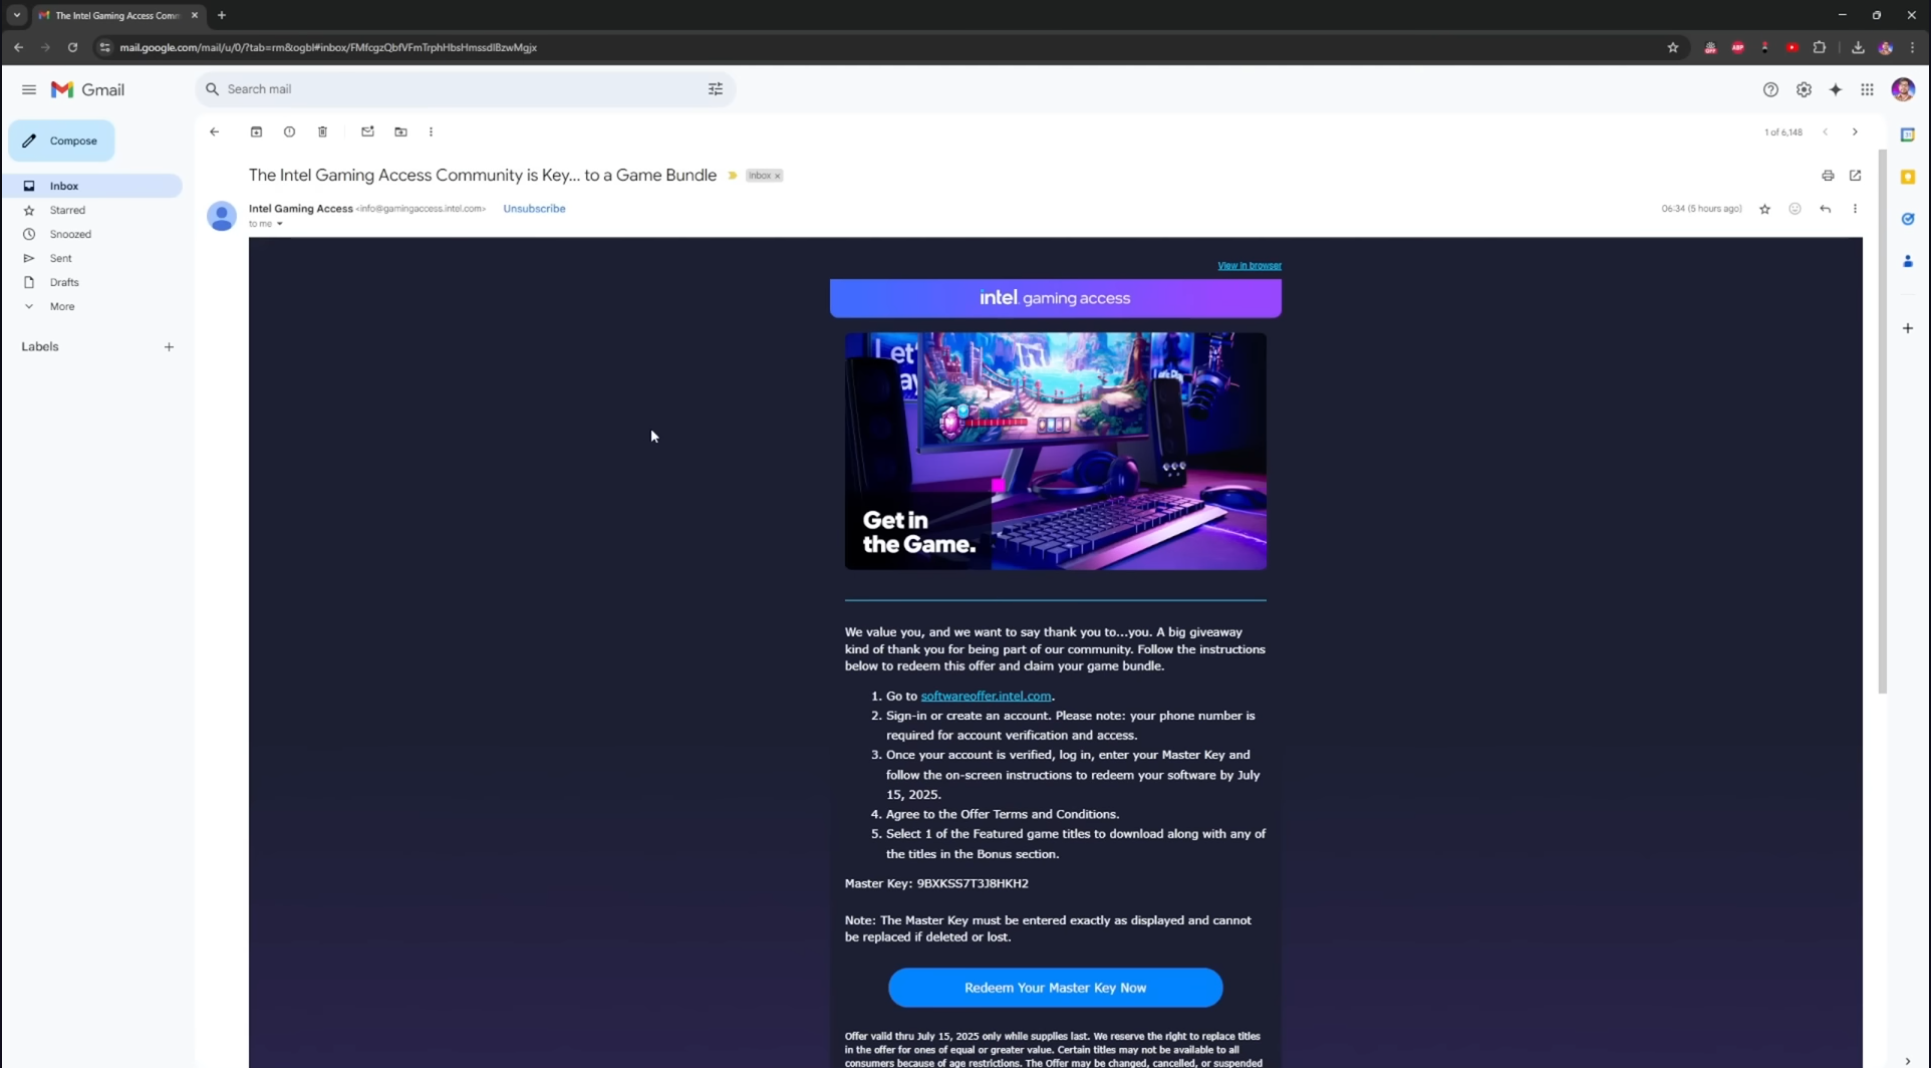Go to the Drafts folder
The image size is (1931, 1068).
[x=64, y=283]
